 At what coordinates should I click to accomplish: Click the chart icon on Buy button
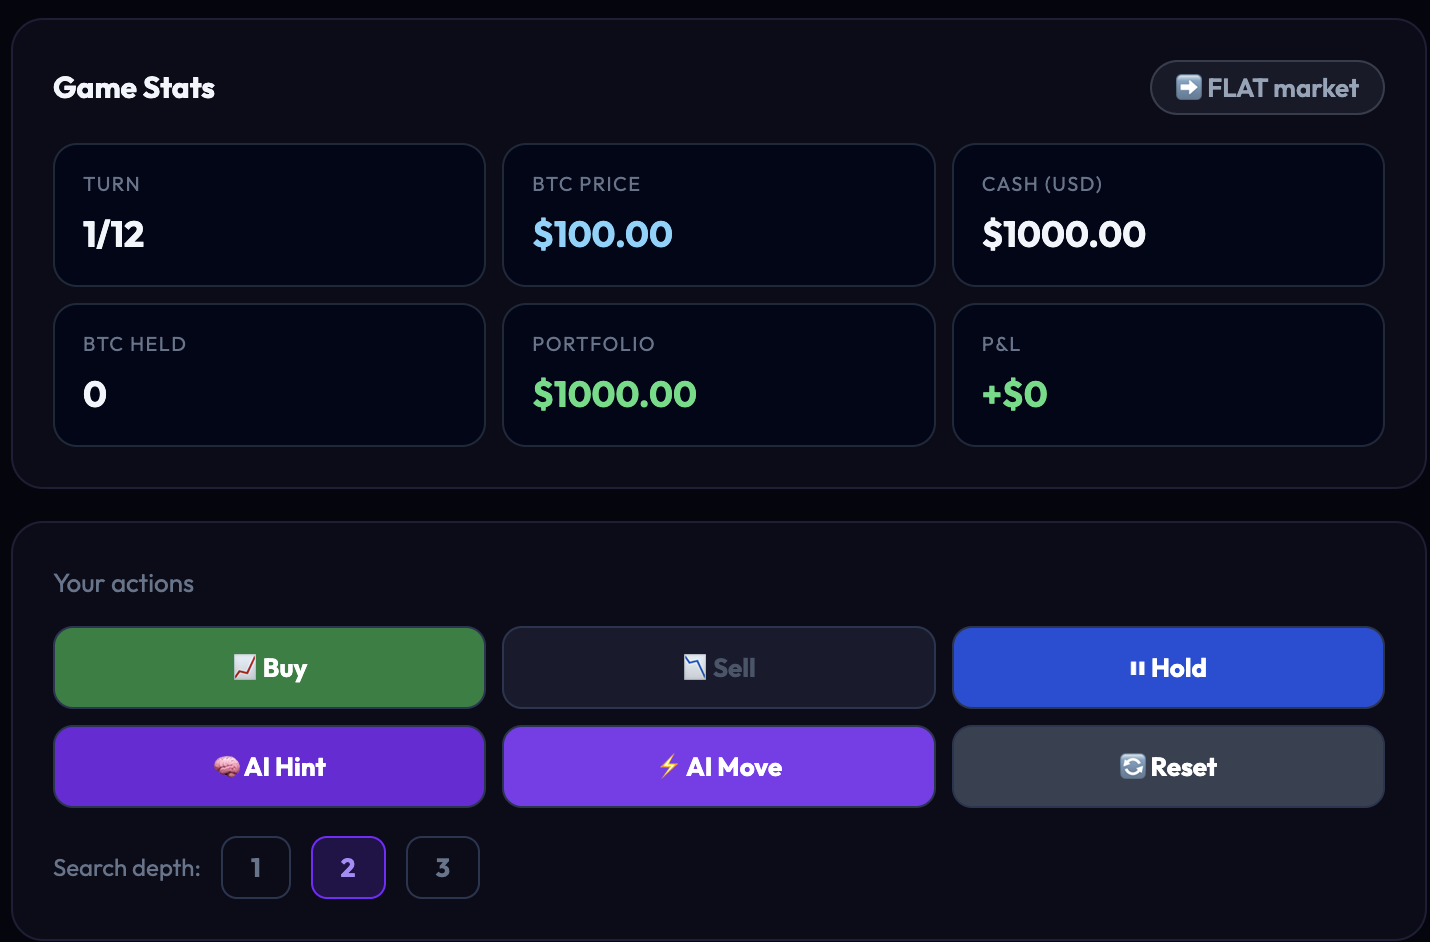244,667
